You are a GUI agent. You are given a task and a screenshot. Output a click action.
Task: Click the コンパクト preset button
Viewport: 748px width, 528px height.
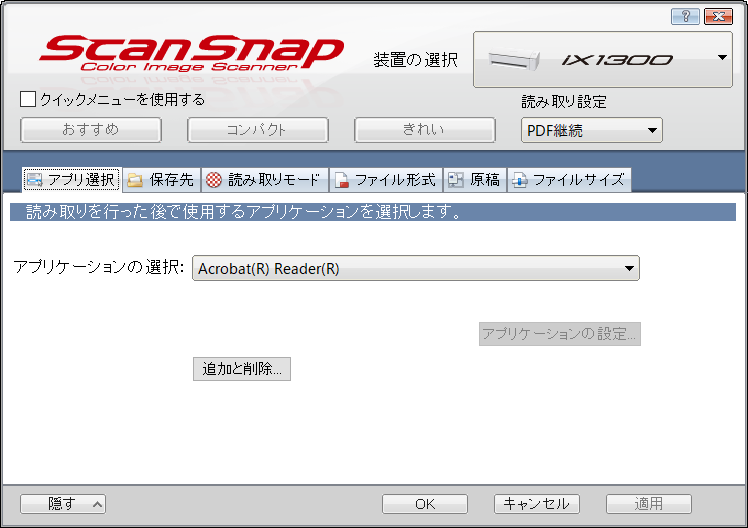258,130
